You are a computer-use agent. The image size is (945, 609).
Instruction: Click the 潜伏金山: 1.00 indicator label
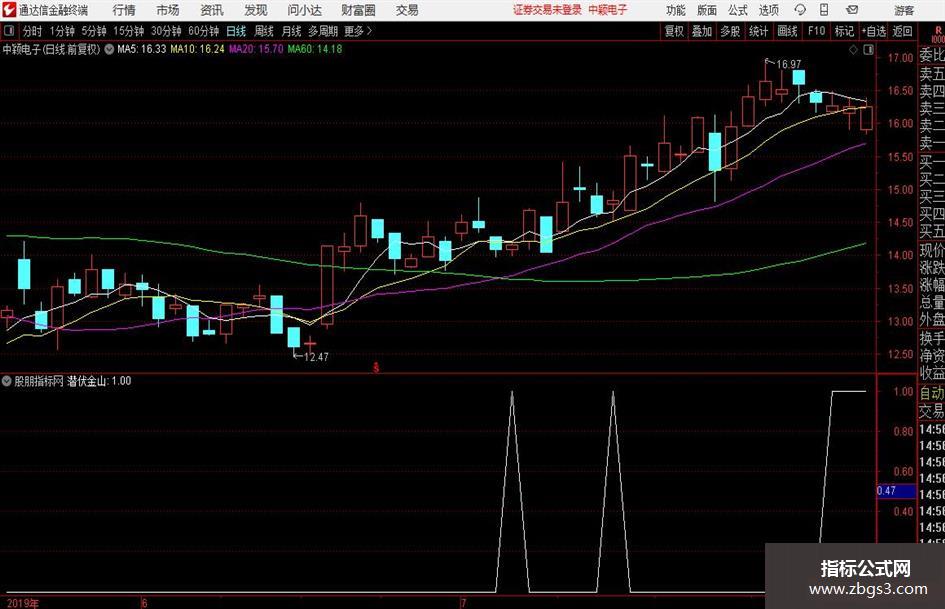[99, 381]
